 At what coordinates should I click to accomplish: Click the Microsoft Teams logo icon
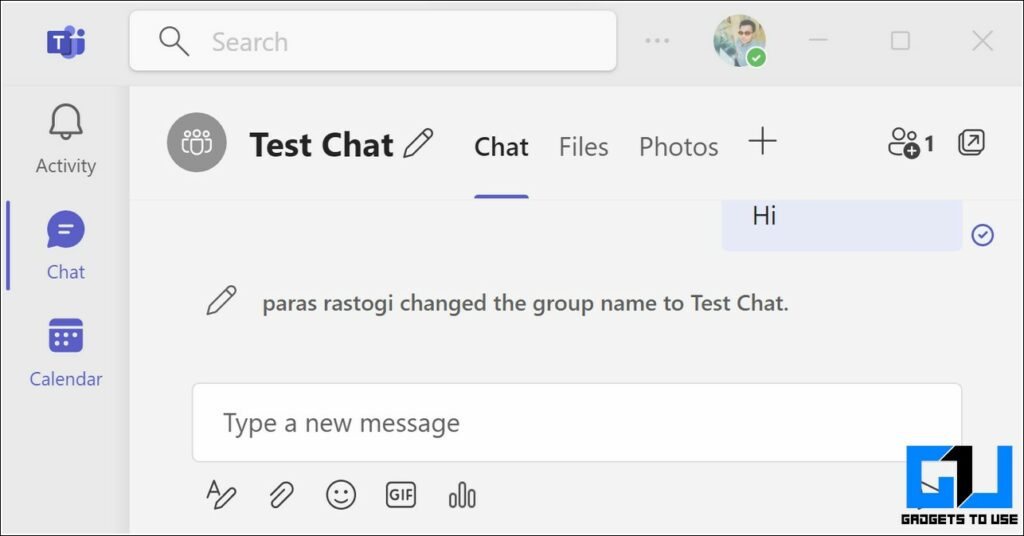pyautogui.click(x=66, y=42)
